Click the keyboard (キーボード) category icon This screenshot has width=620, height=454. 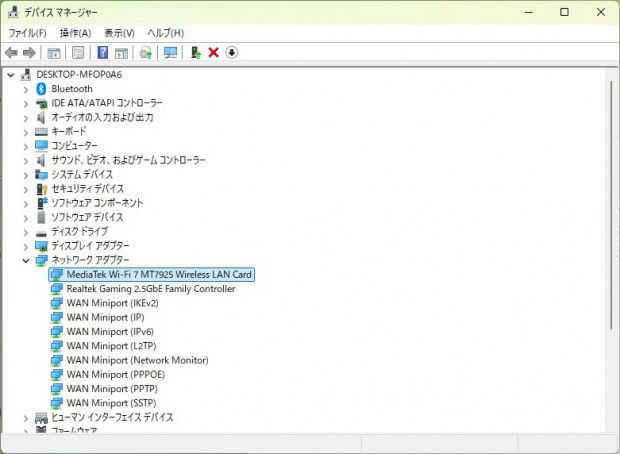point(41,132)
